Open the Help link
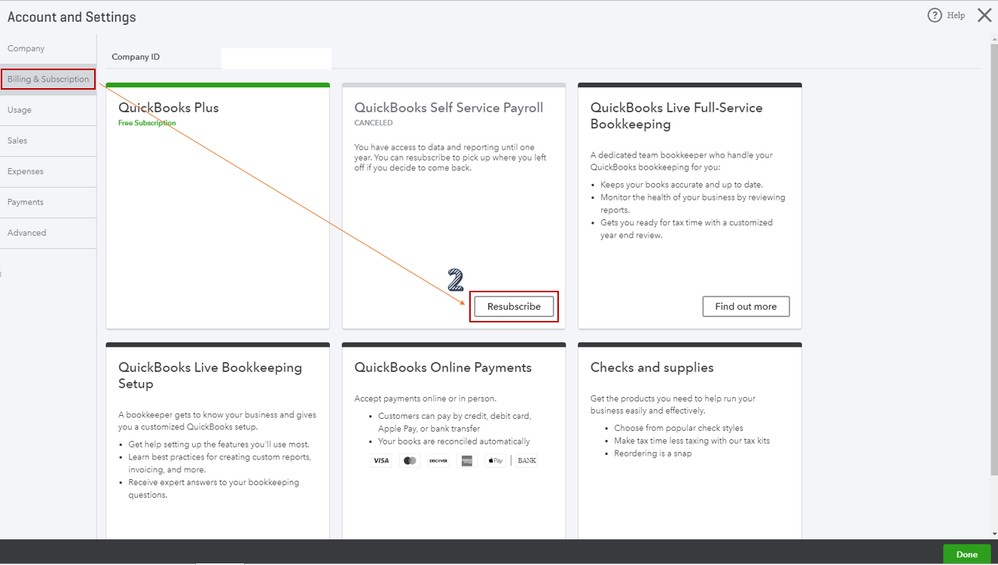The height and width of the screenshot is (565, 998). point(955,15)
